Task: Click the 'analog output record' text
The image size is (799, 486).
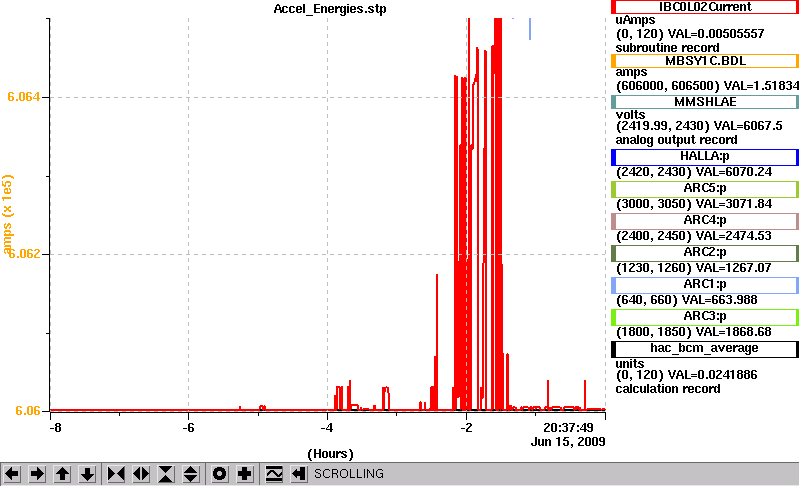Action: [676, 140]
